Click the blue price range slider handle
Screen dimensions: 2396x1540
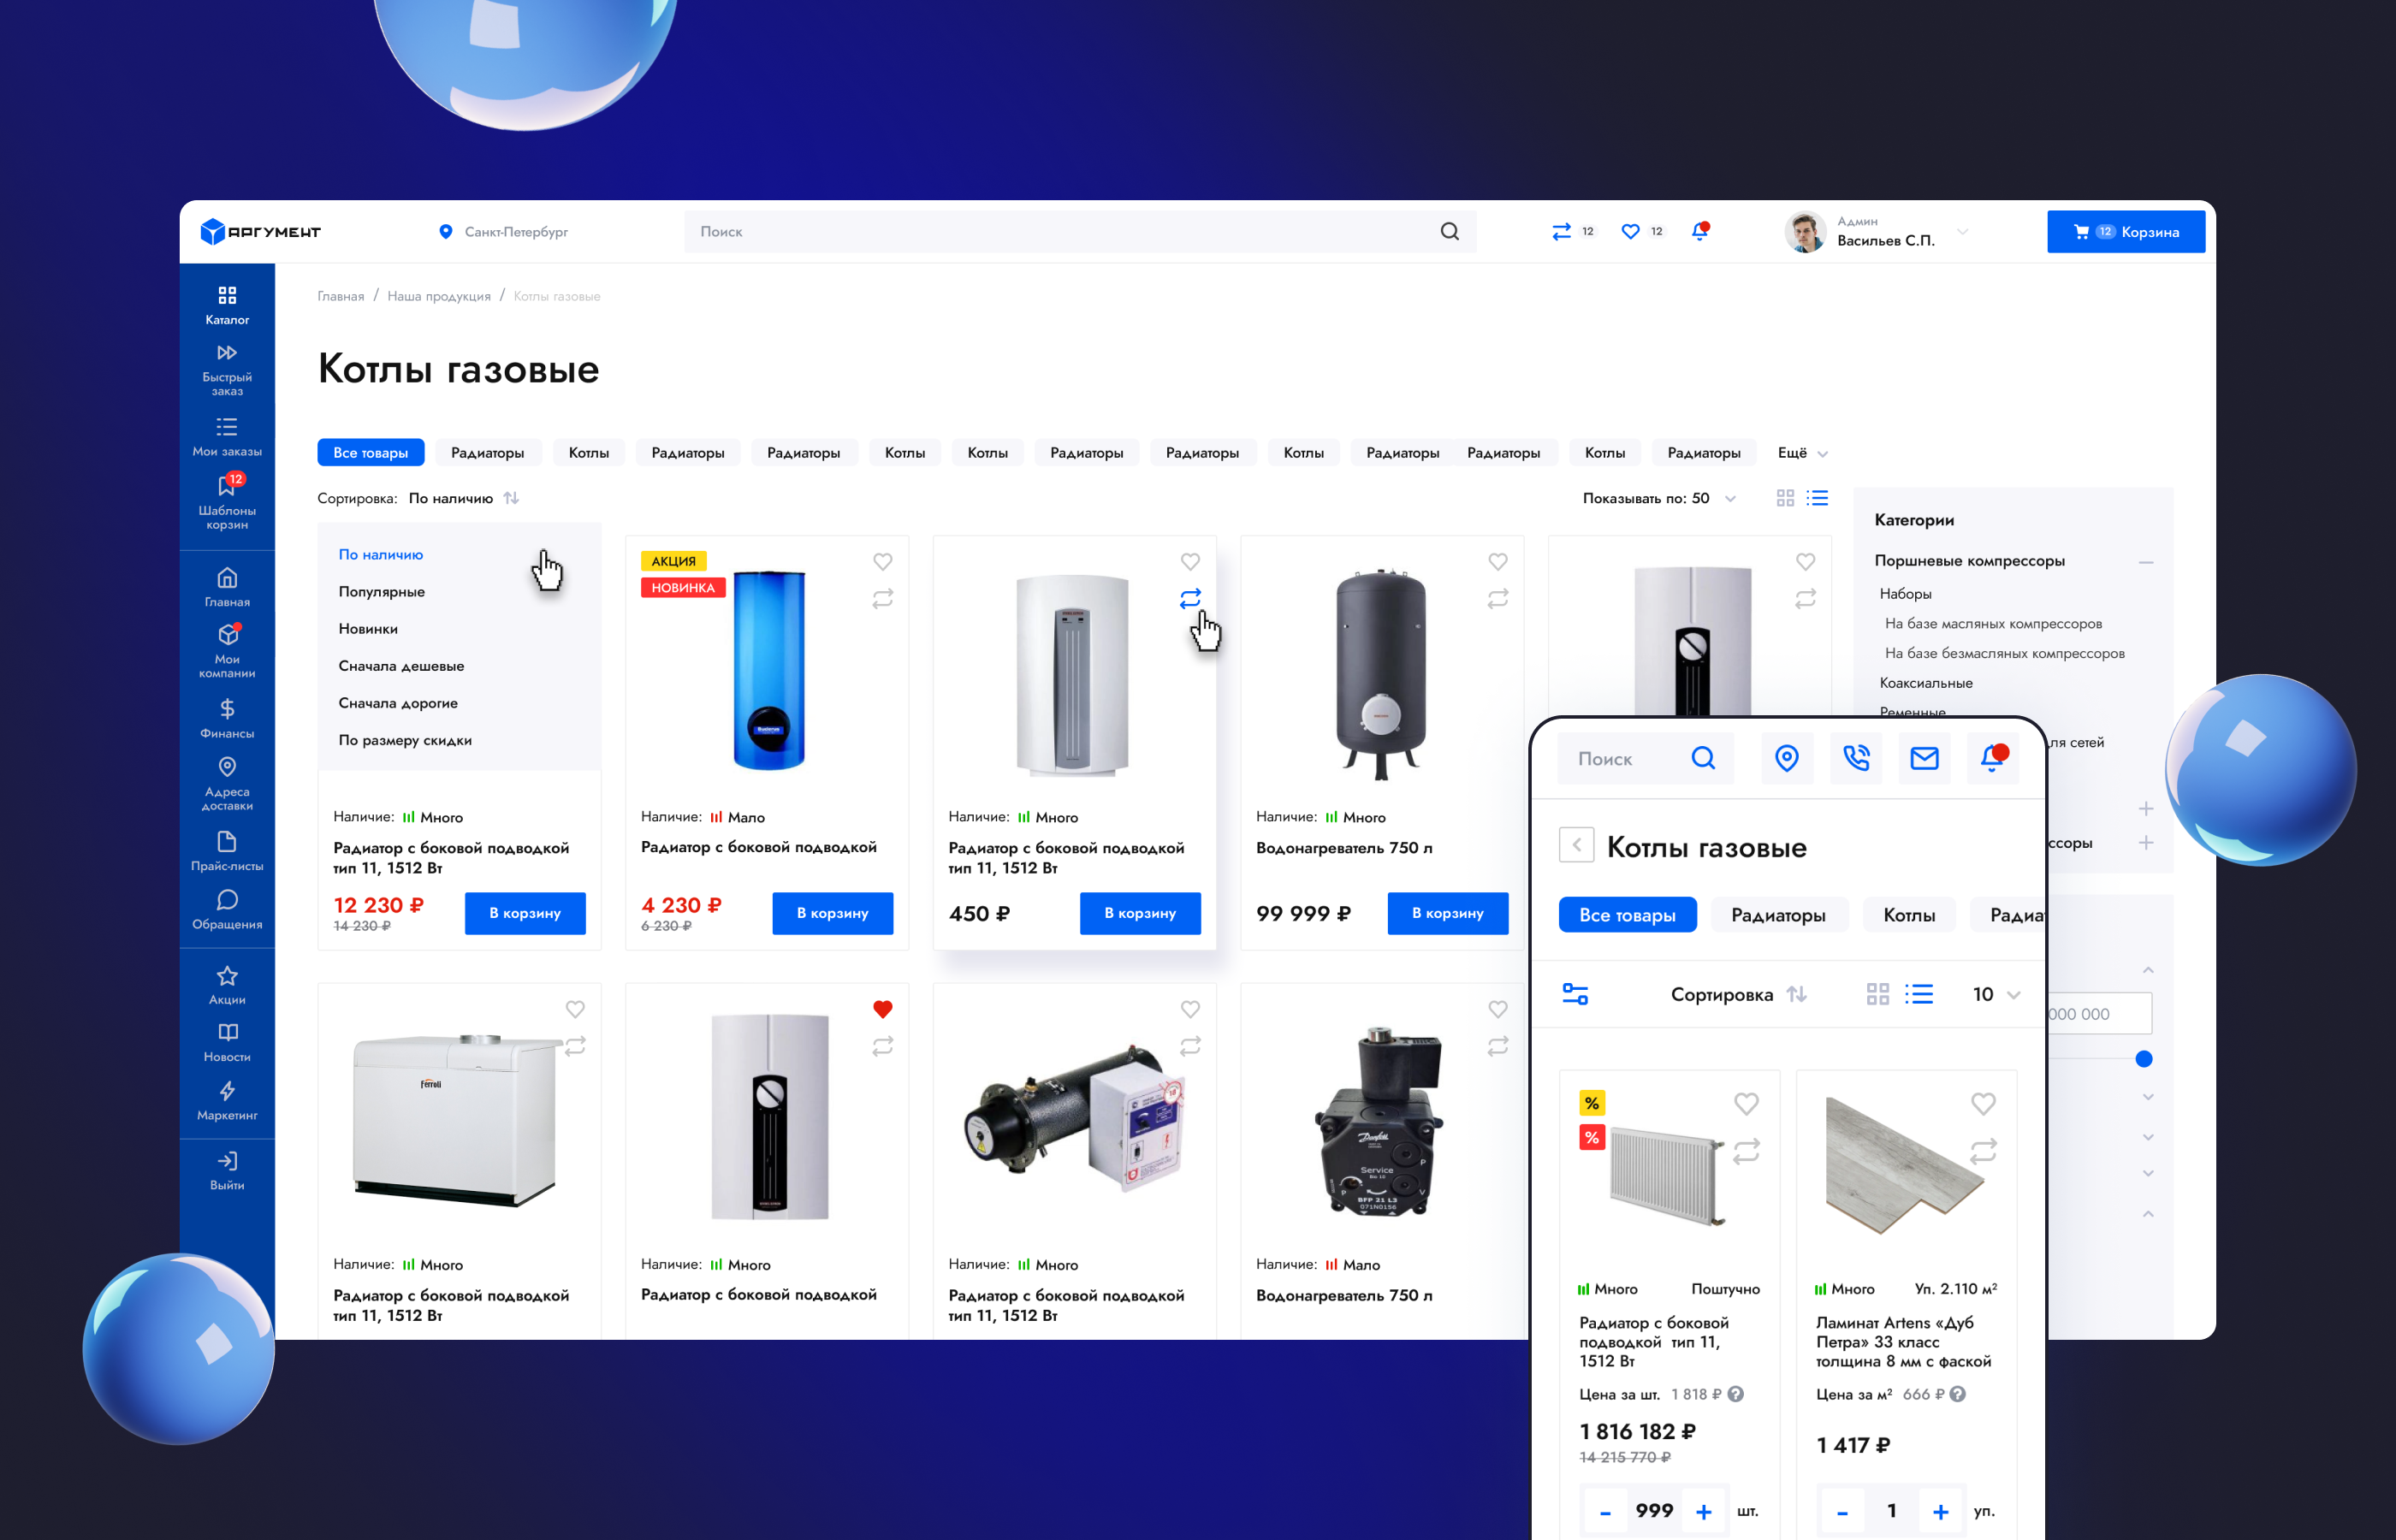pyautogui.click(x=2143, y=1059)
